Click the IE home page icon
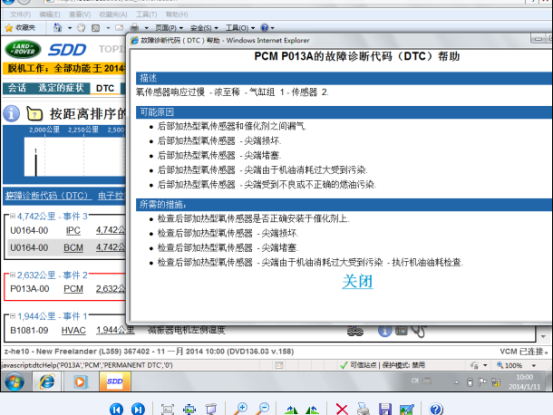Viewport: 553px width, 415px height. pos(57,28)
